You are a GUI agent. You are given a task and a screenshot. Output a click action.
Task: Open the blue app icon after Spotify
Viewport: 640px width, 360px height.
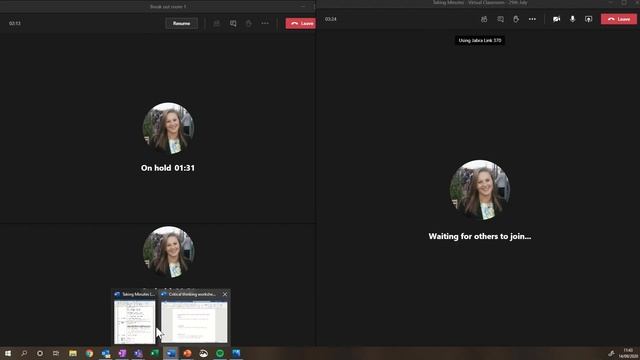[x=236, y=353]
